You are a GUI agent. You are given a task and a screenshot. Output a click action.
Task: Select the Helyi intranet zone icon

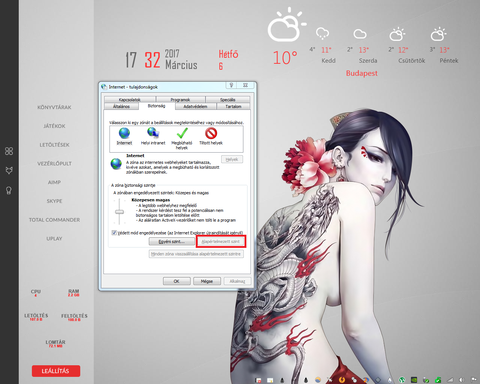point(153,133)
